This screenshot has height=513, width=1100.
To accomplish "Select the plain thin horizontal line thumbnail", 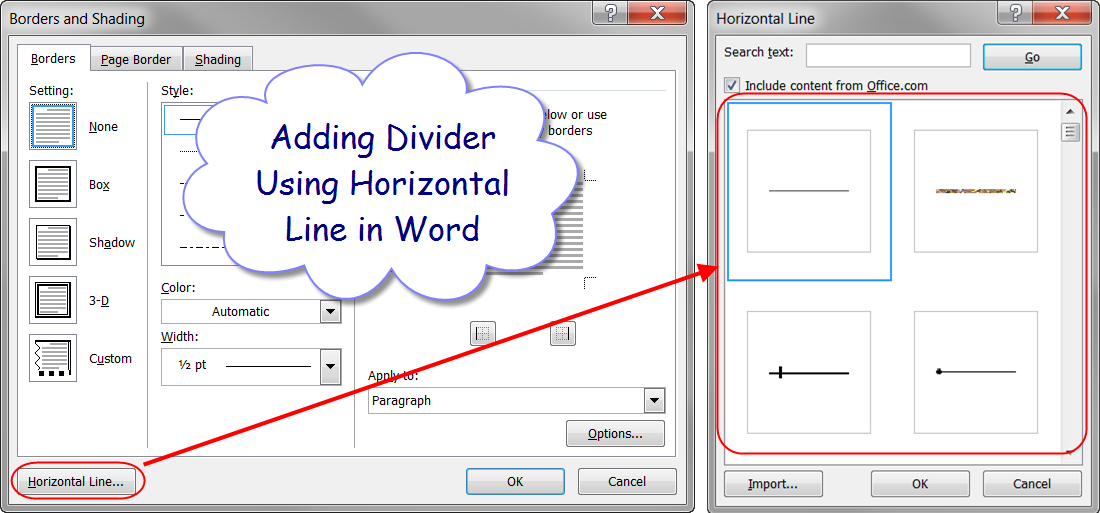I will pyautogui.click(x=809, y=191).
